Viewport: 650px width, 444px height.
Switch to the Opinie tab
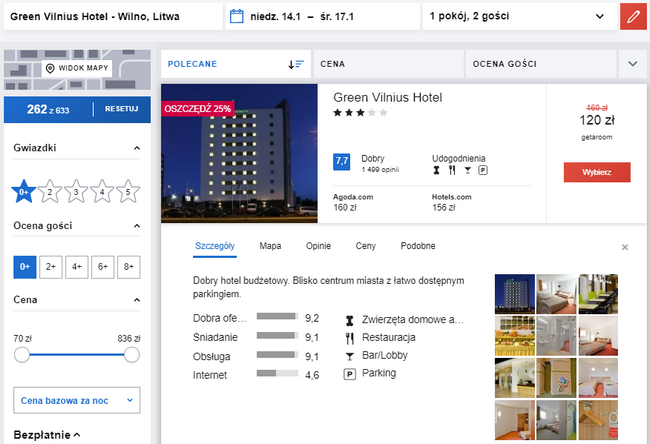[318, 246]
